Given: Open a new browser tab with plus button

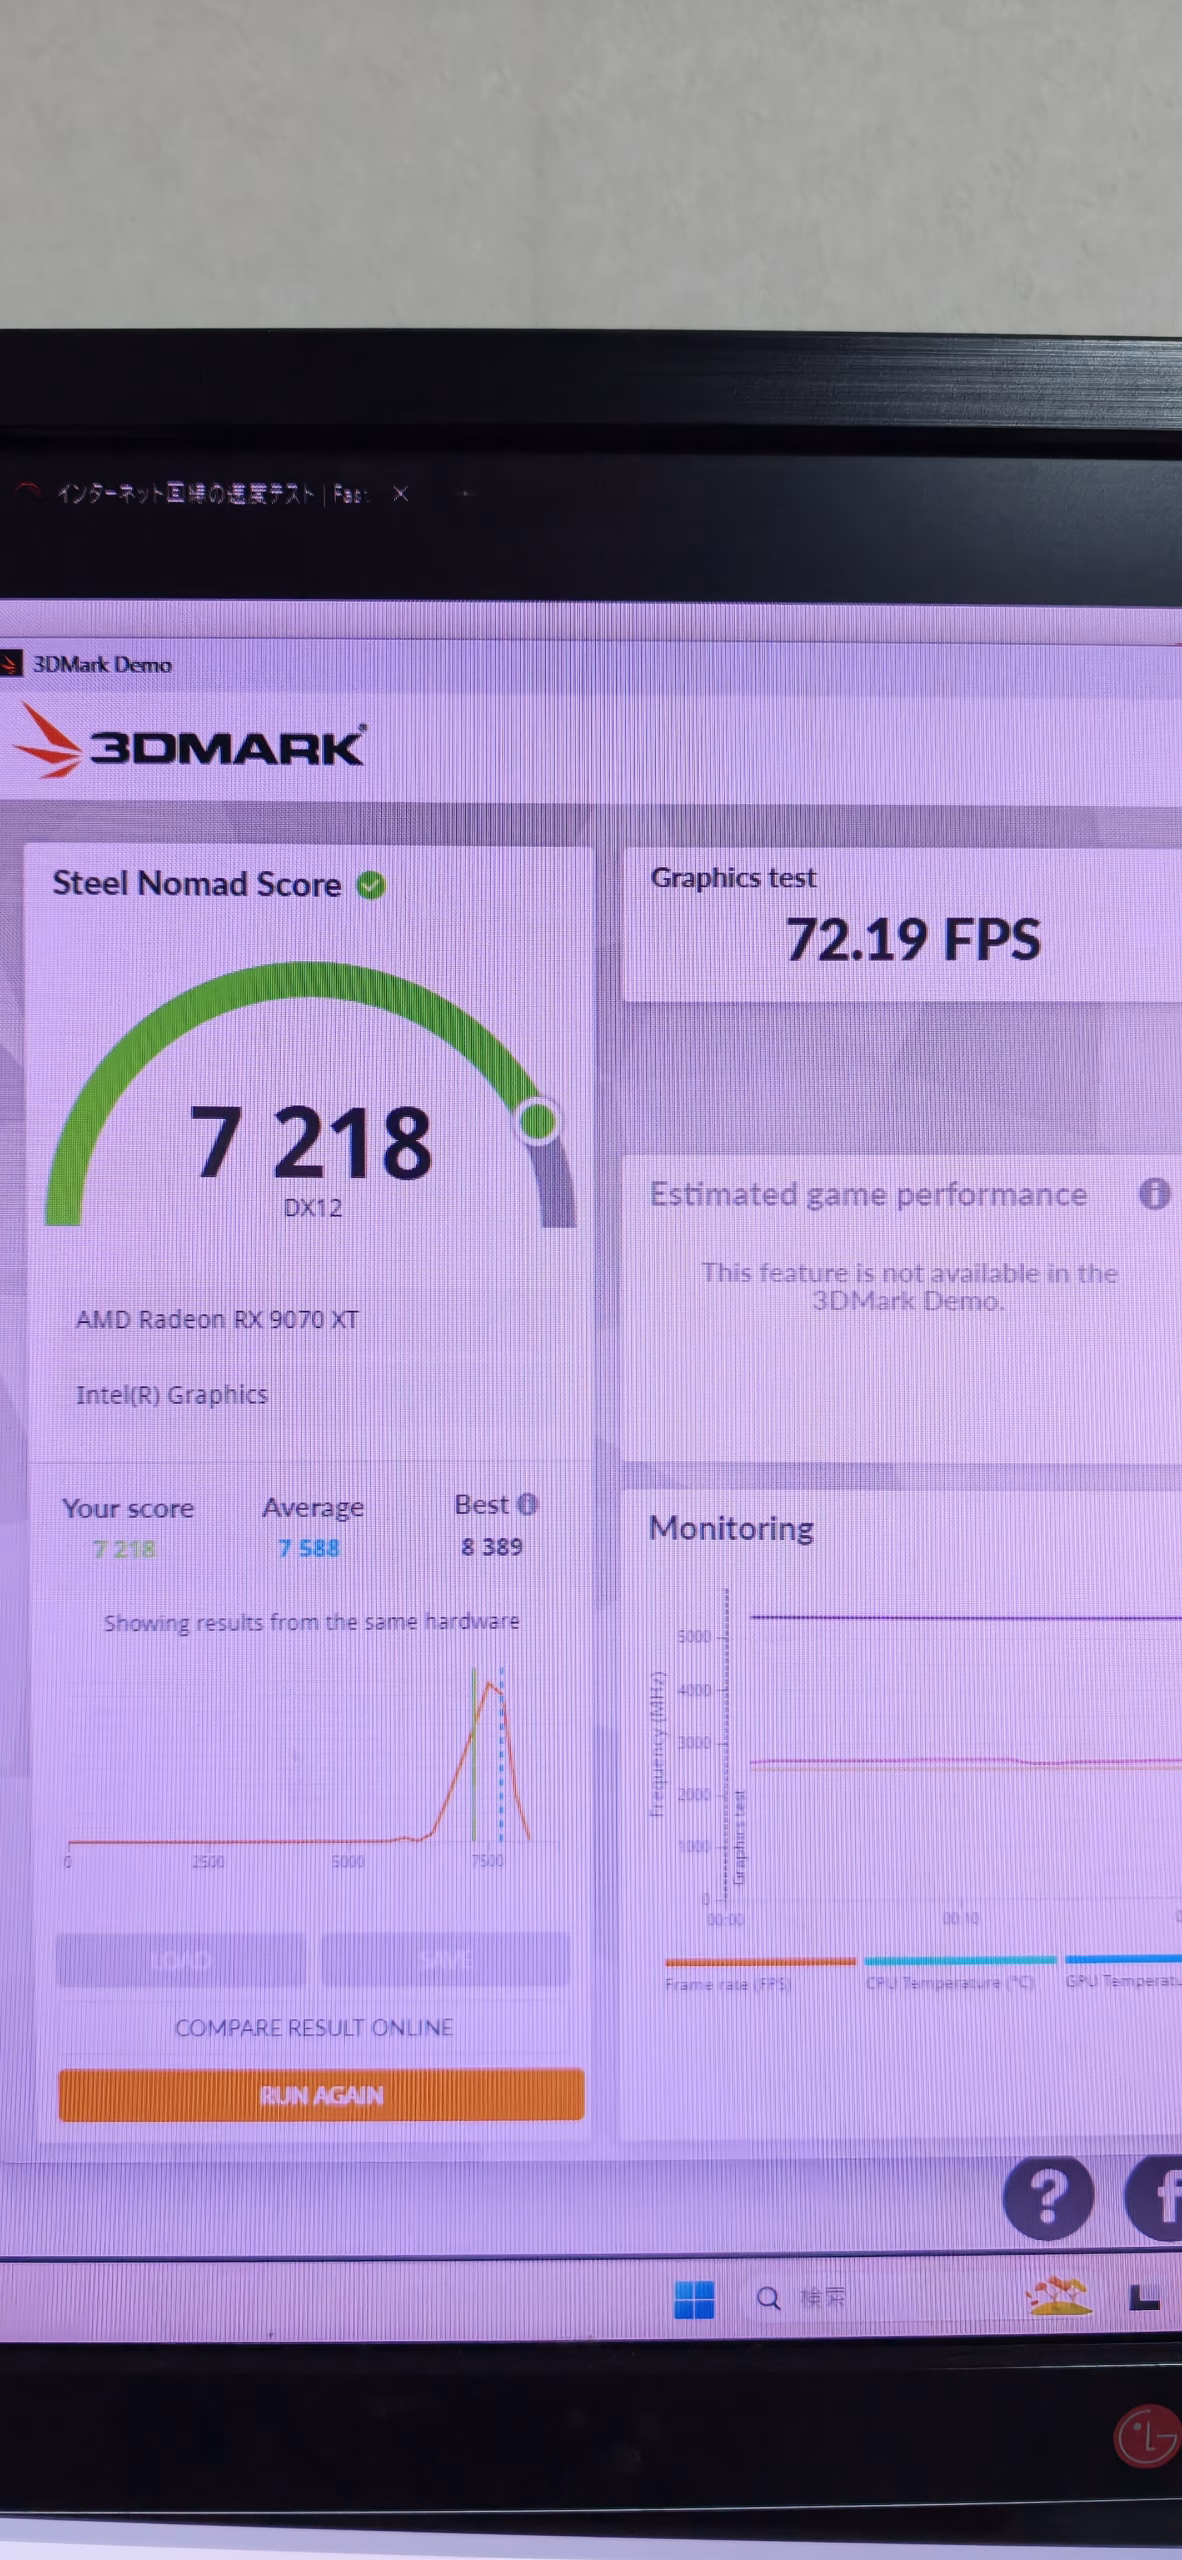Looking at the screenshot, I should coord(464,494).
